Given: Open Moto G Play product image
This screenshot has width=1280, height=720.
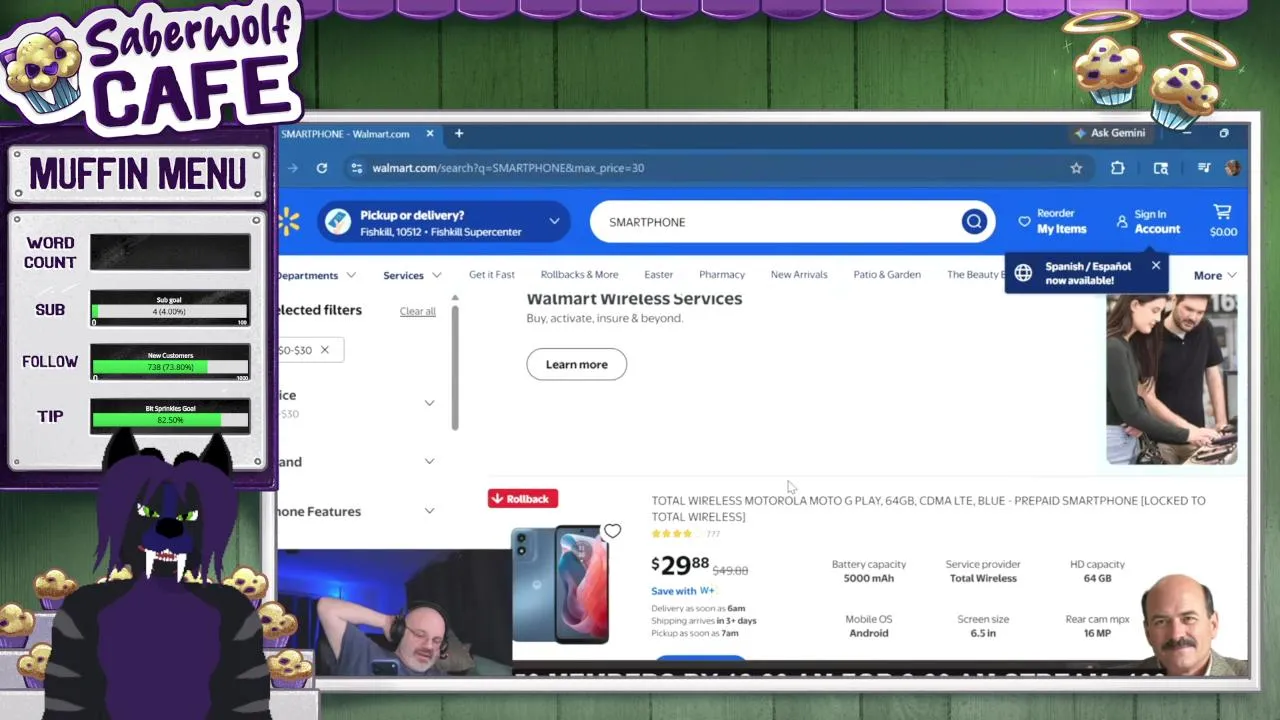Looking at the screenshot, I should tap(560, 585).
